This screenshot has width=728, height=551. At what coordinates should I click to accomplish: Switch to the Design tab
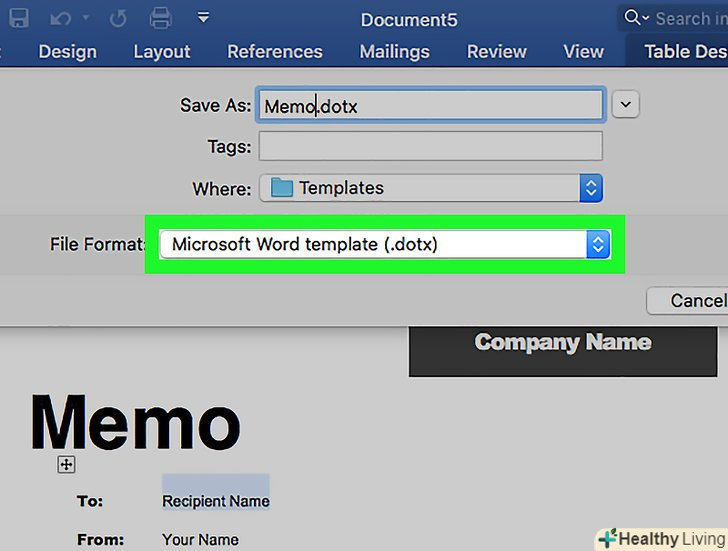coord(68,52)
